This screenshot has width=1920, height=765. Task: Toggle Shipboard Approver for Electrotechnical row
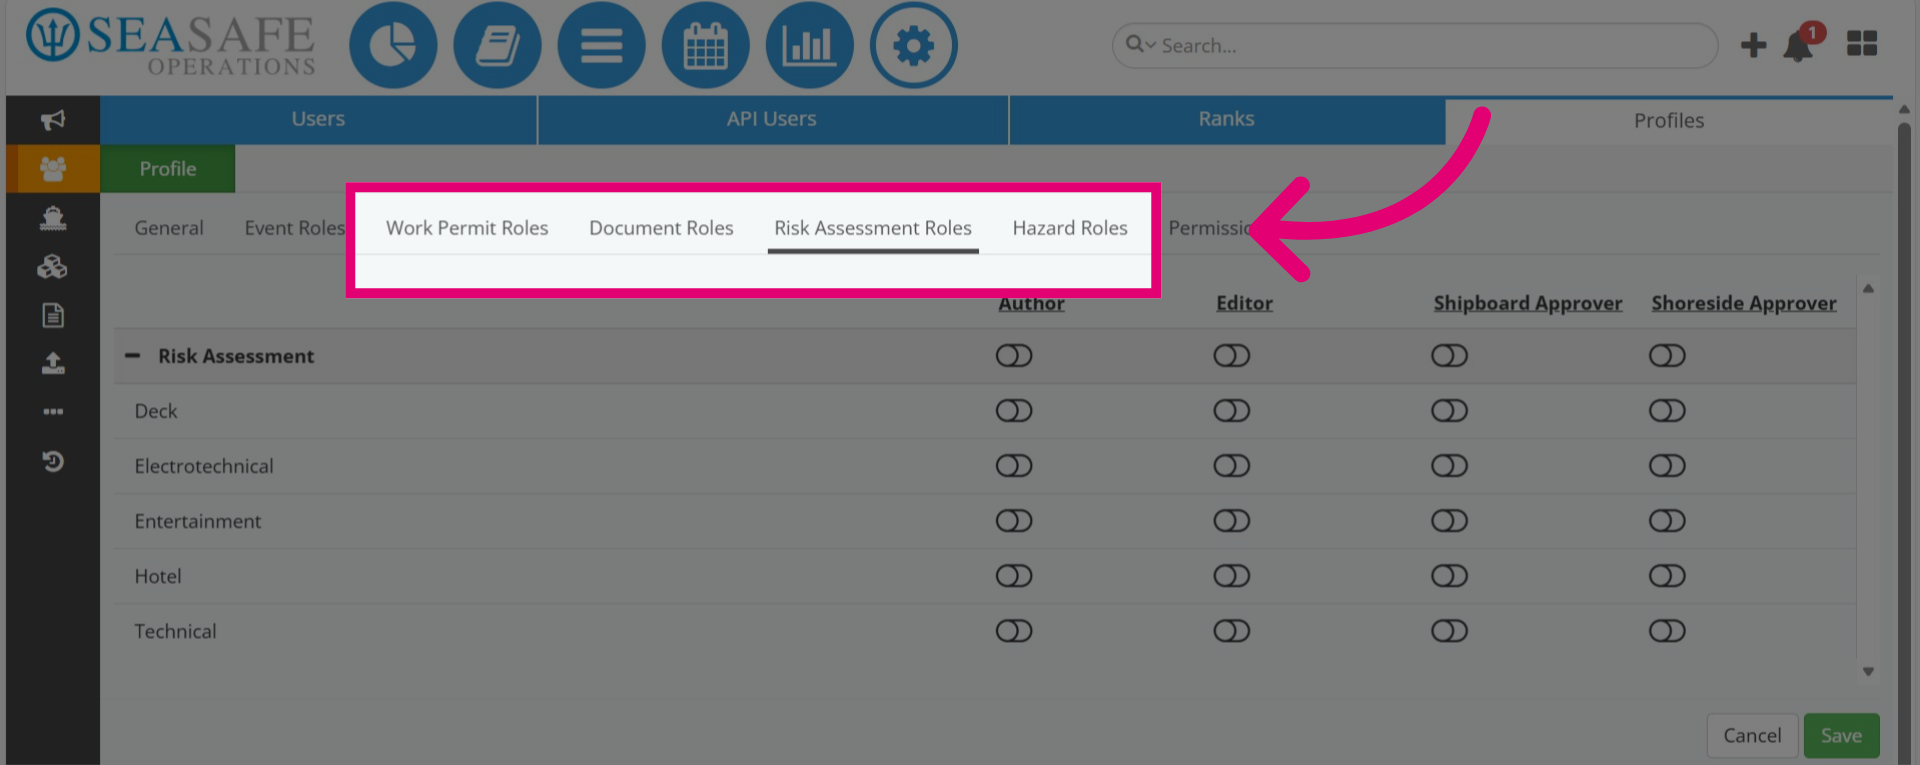pos(1449,466)
